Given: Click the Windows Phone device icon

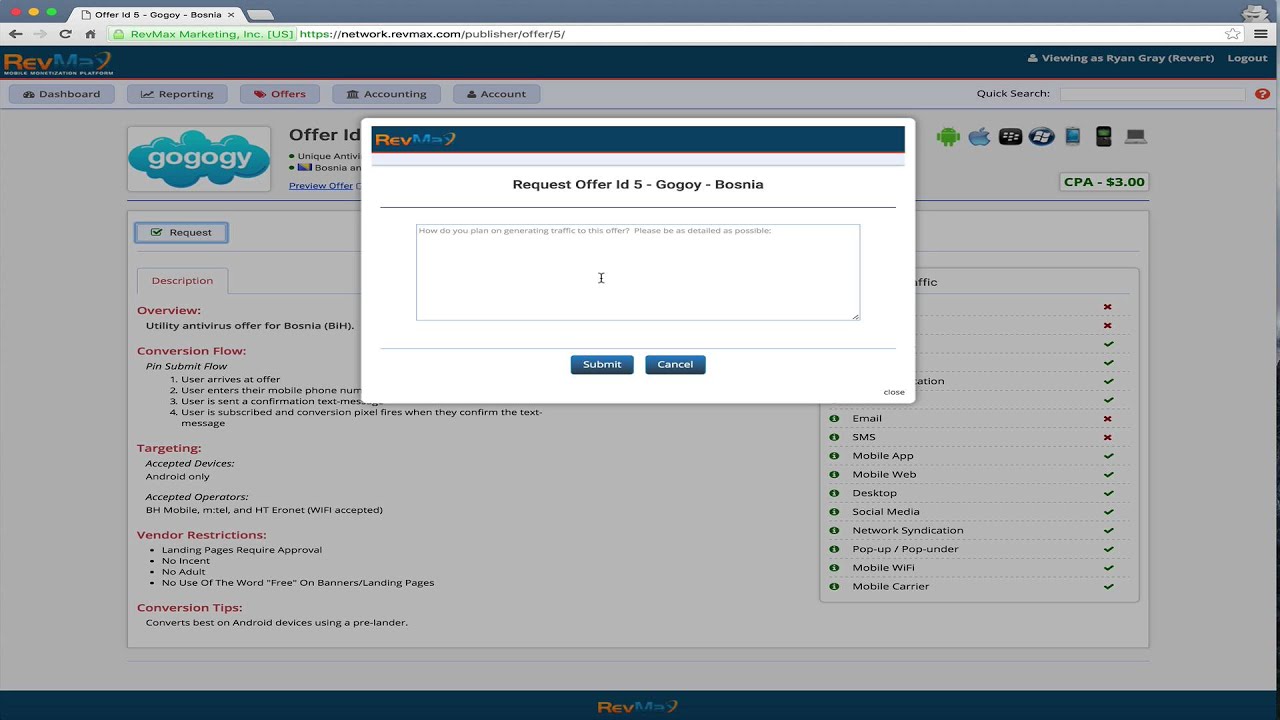Looking at the screenshot, I should (x=1042, y=137).
